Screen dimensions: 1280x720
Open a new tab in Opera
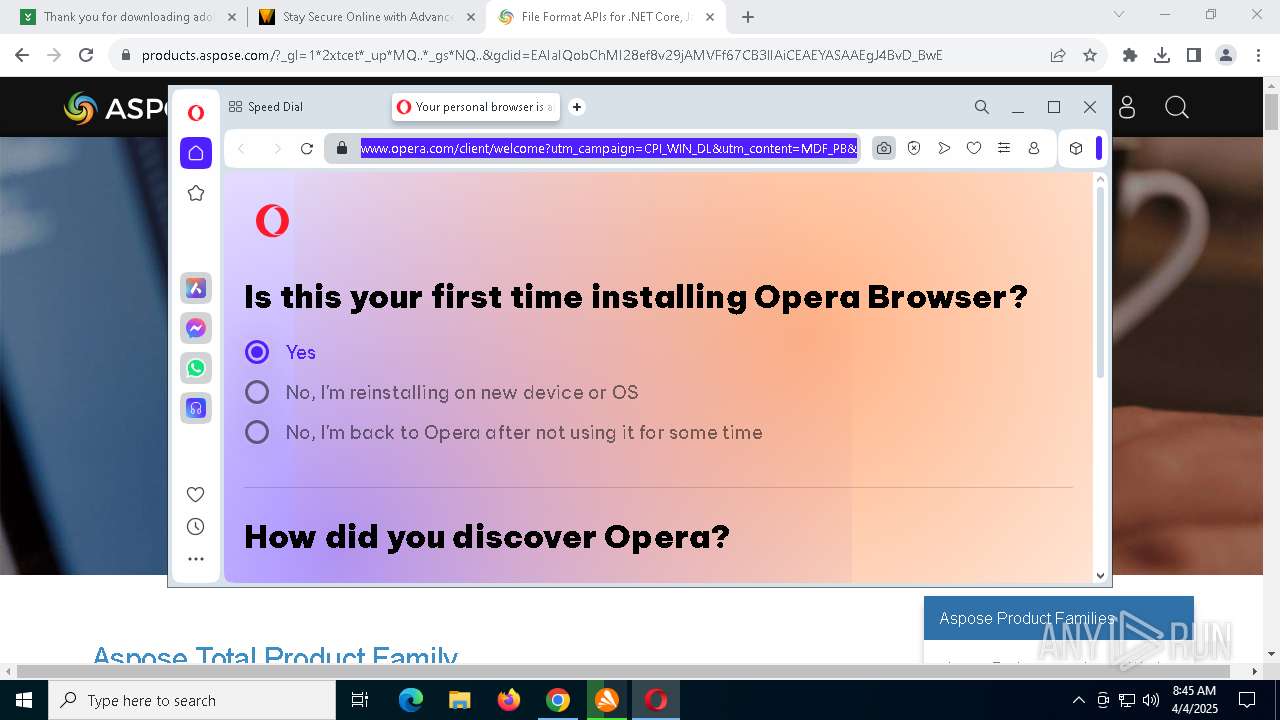click(577, 107)
